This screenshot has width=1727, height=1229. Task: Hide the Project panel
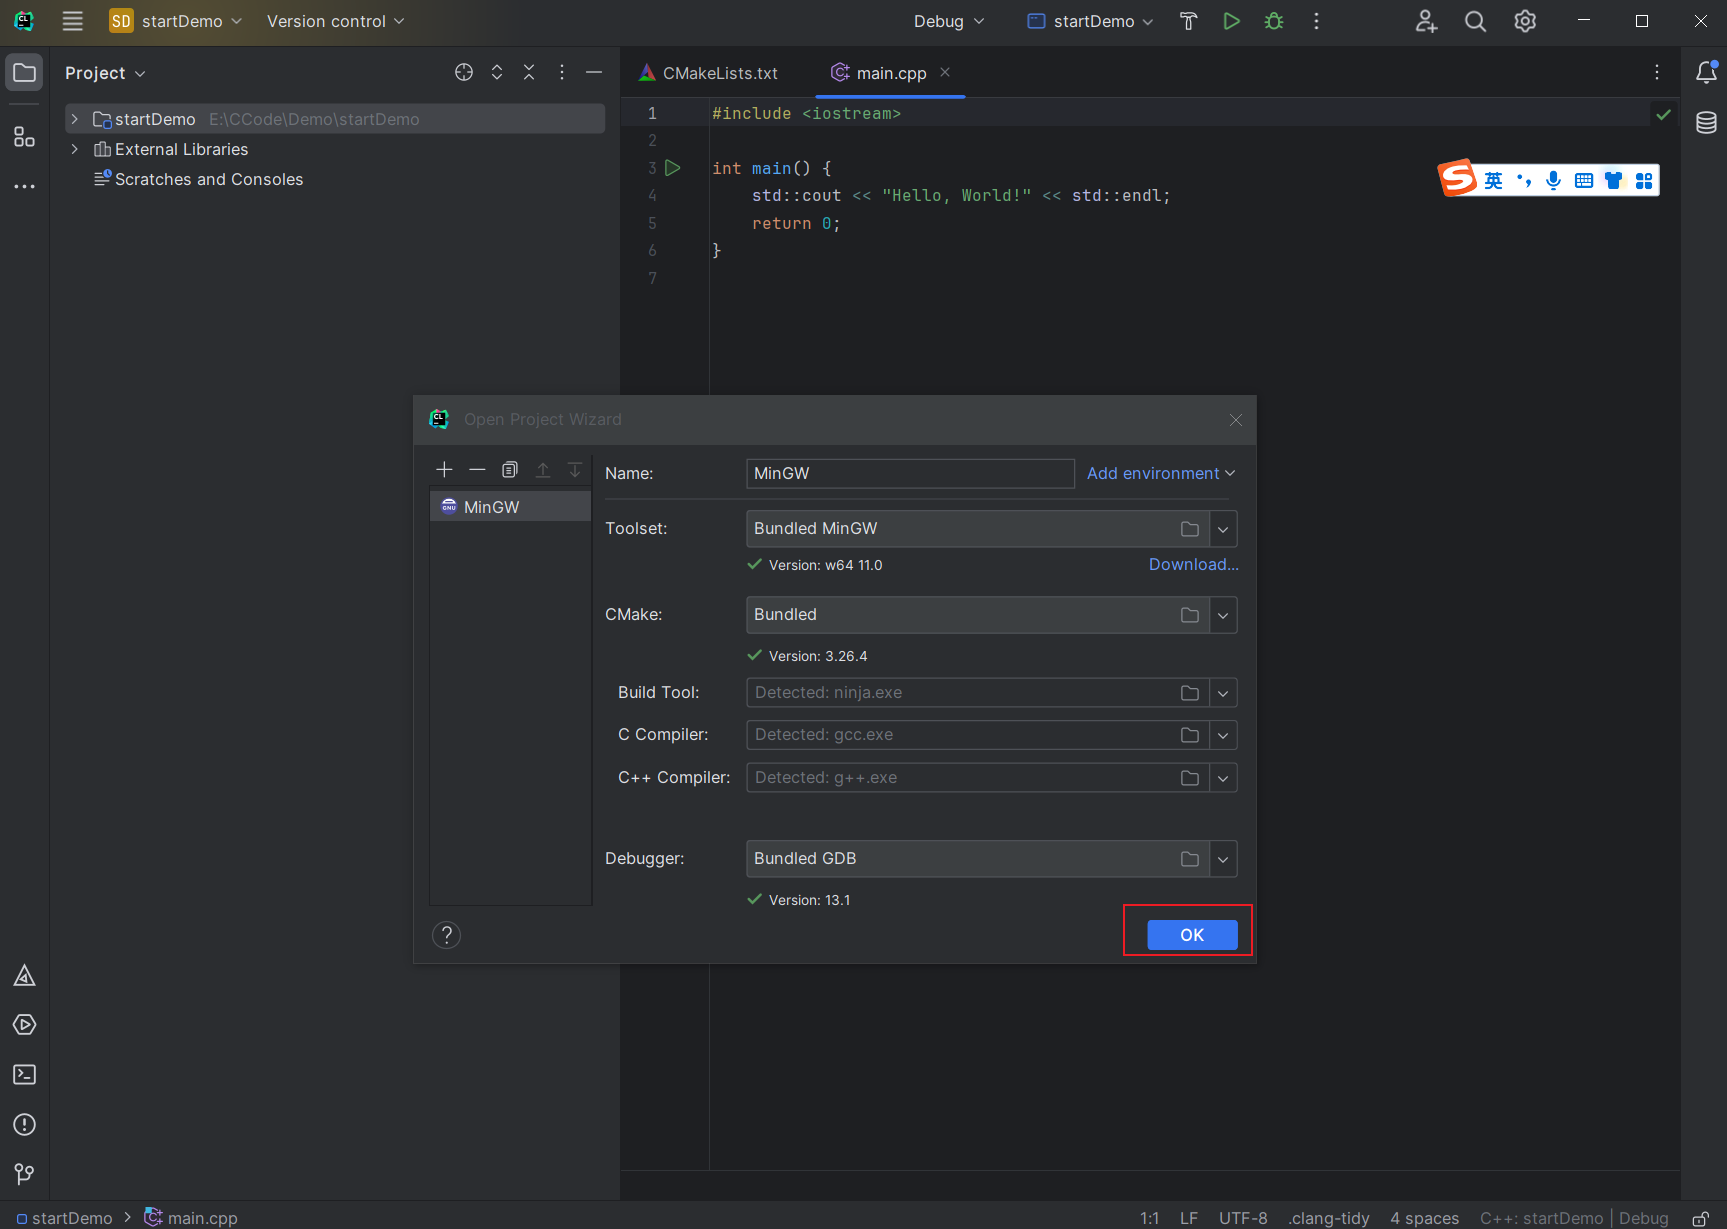point(594,72)
